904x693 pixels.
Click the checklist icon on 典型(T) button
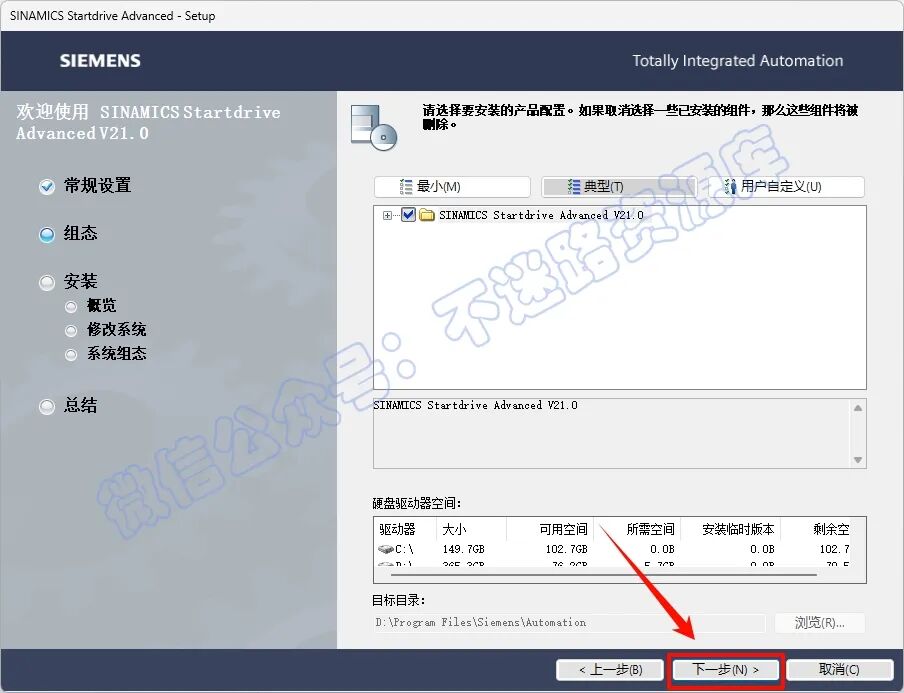pyautogui.click(x=574, y=186)
